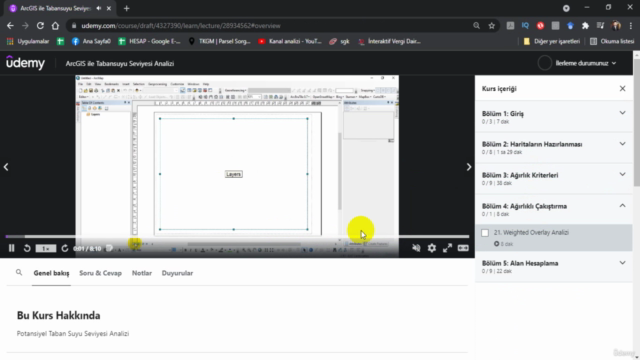640x360 pixels.
Task: Unmute the video volume icon
Action: [416, 248]
